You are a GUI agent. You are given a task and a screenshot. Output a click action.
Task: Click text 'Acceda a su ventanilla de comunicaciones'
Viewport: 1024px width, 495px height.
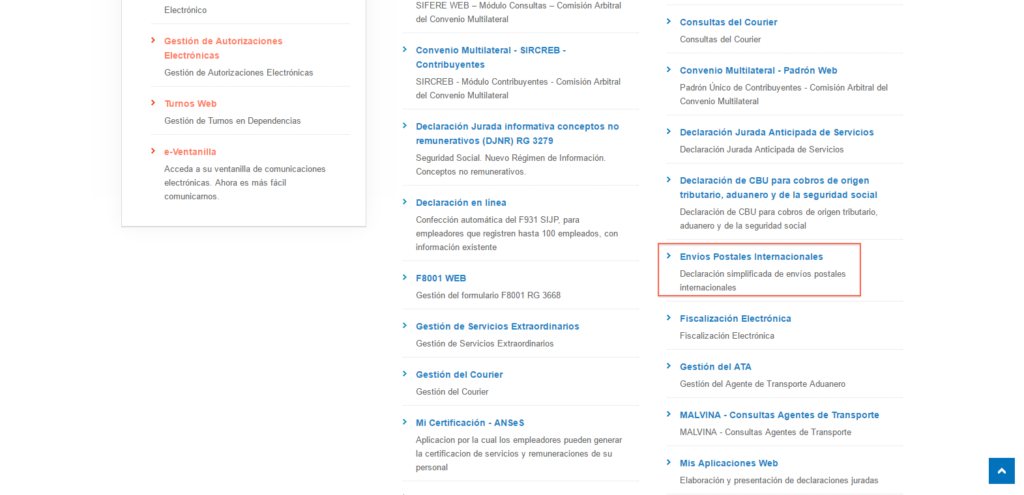[x=245, y=169]
